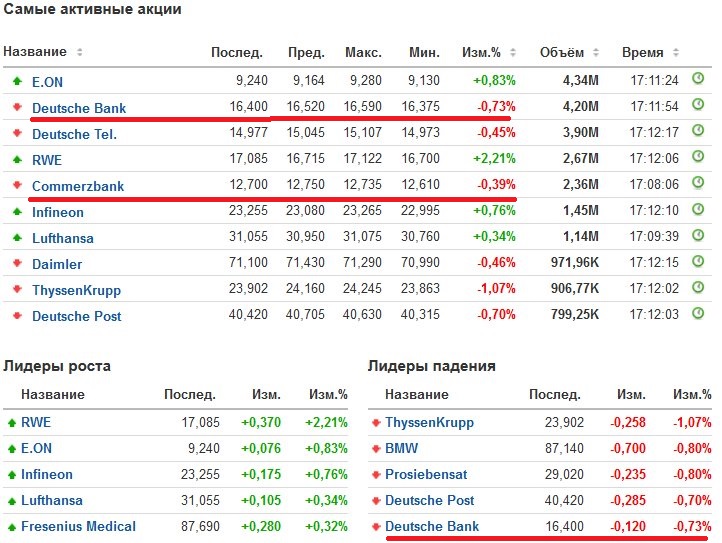Open Daimler link in active stocks table
Image resolution: width=722 pixels, height=543 pixels.
pyautogui.click(x=57, y=264)
